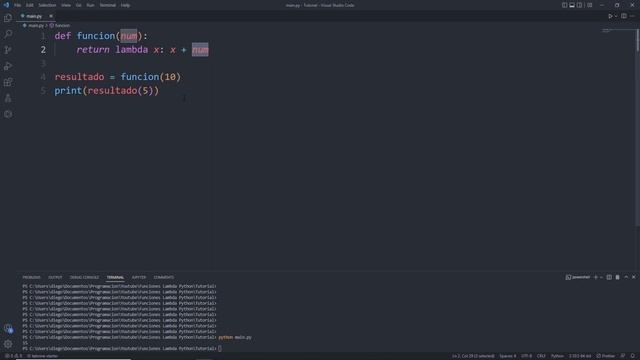Click line number 2 in gutter
The image size is (640, 360).
[x=43, y=50]
